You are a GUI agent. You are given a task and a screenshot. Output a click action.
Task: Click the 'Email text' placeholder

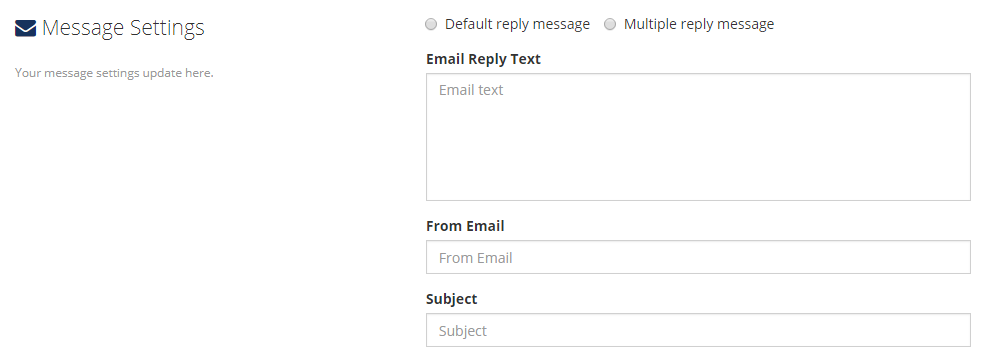point(470,90)
